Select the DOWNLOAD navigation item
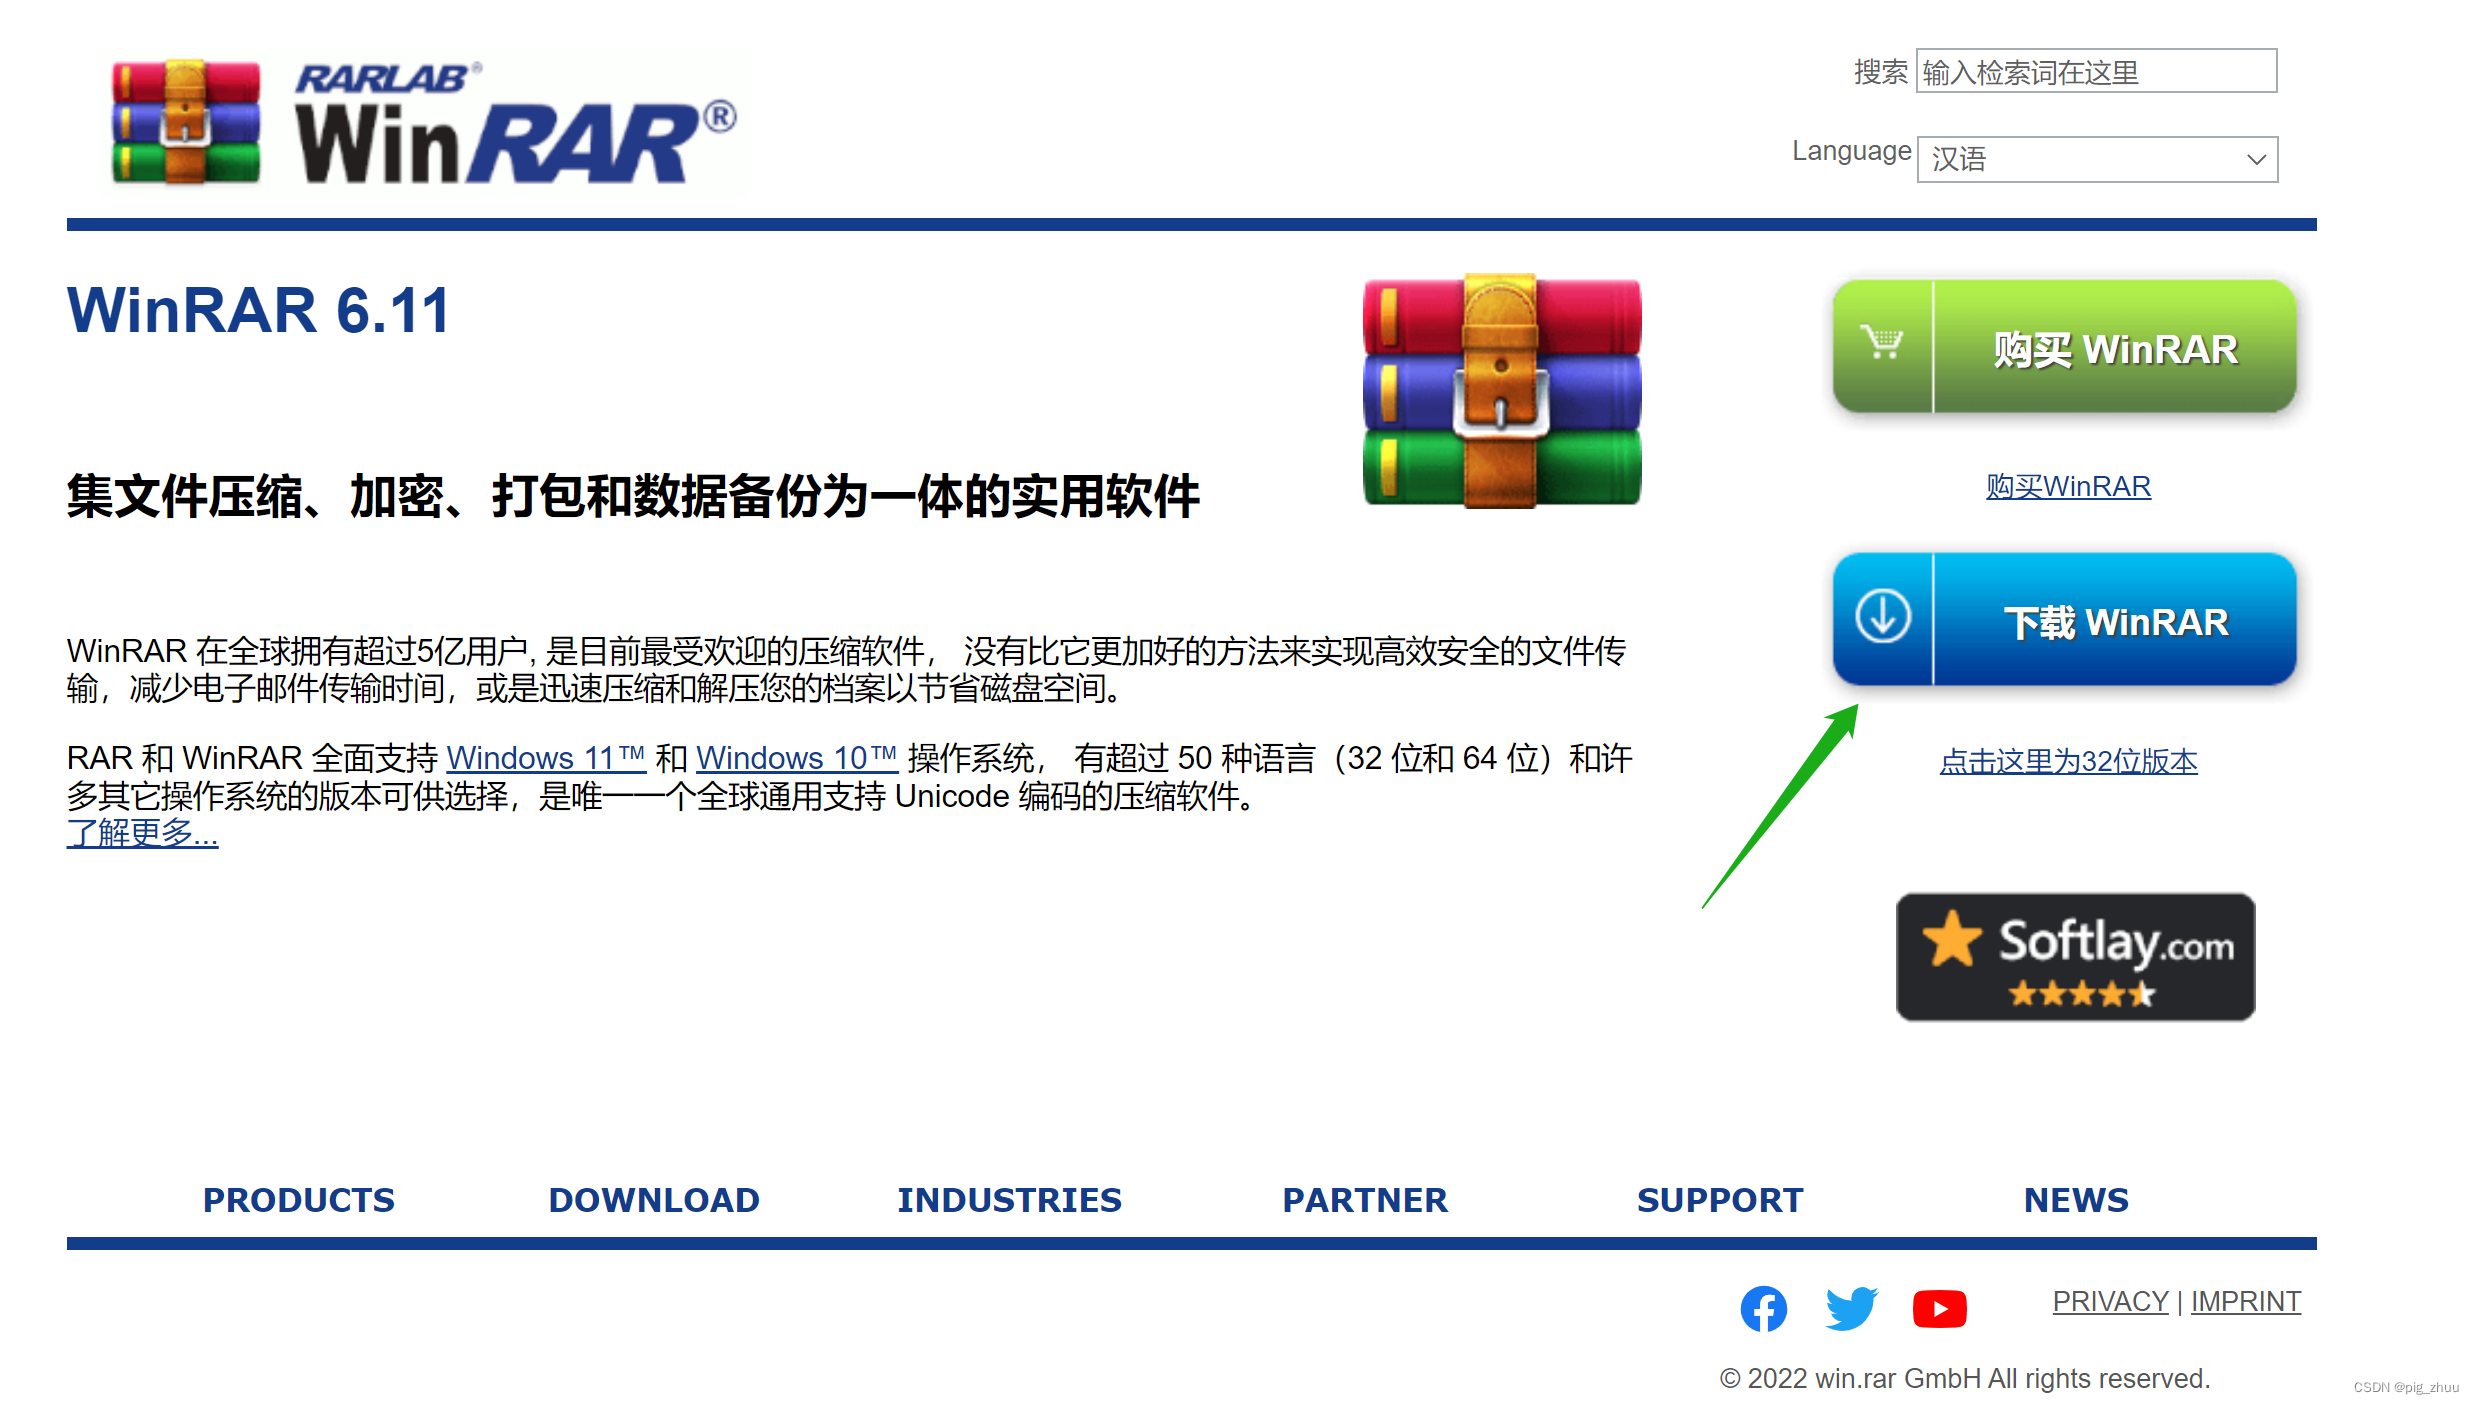 pos(654,1200)
